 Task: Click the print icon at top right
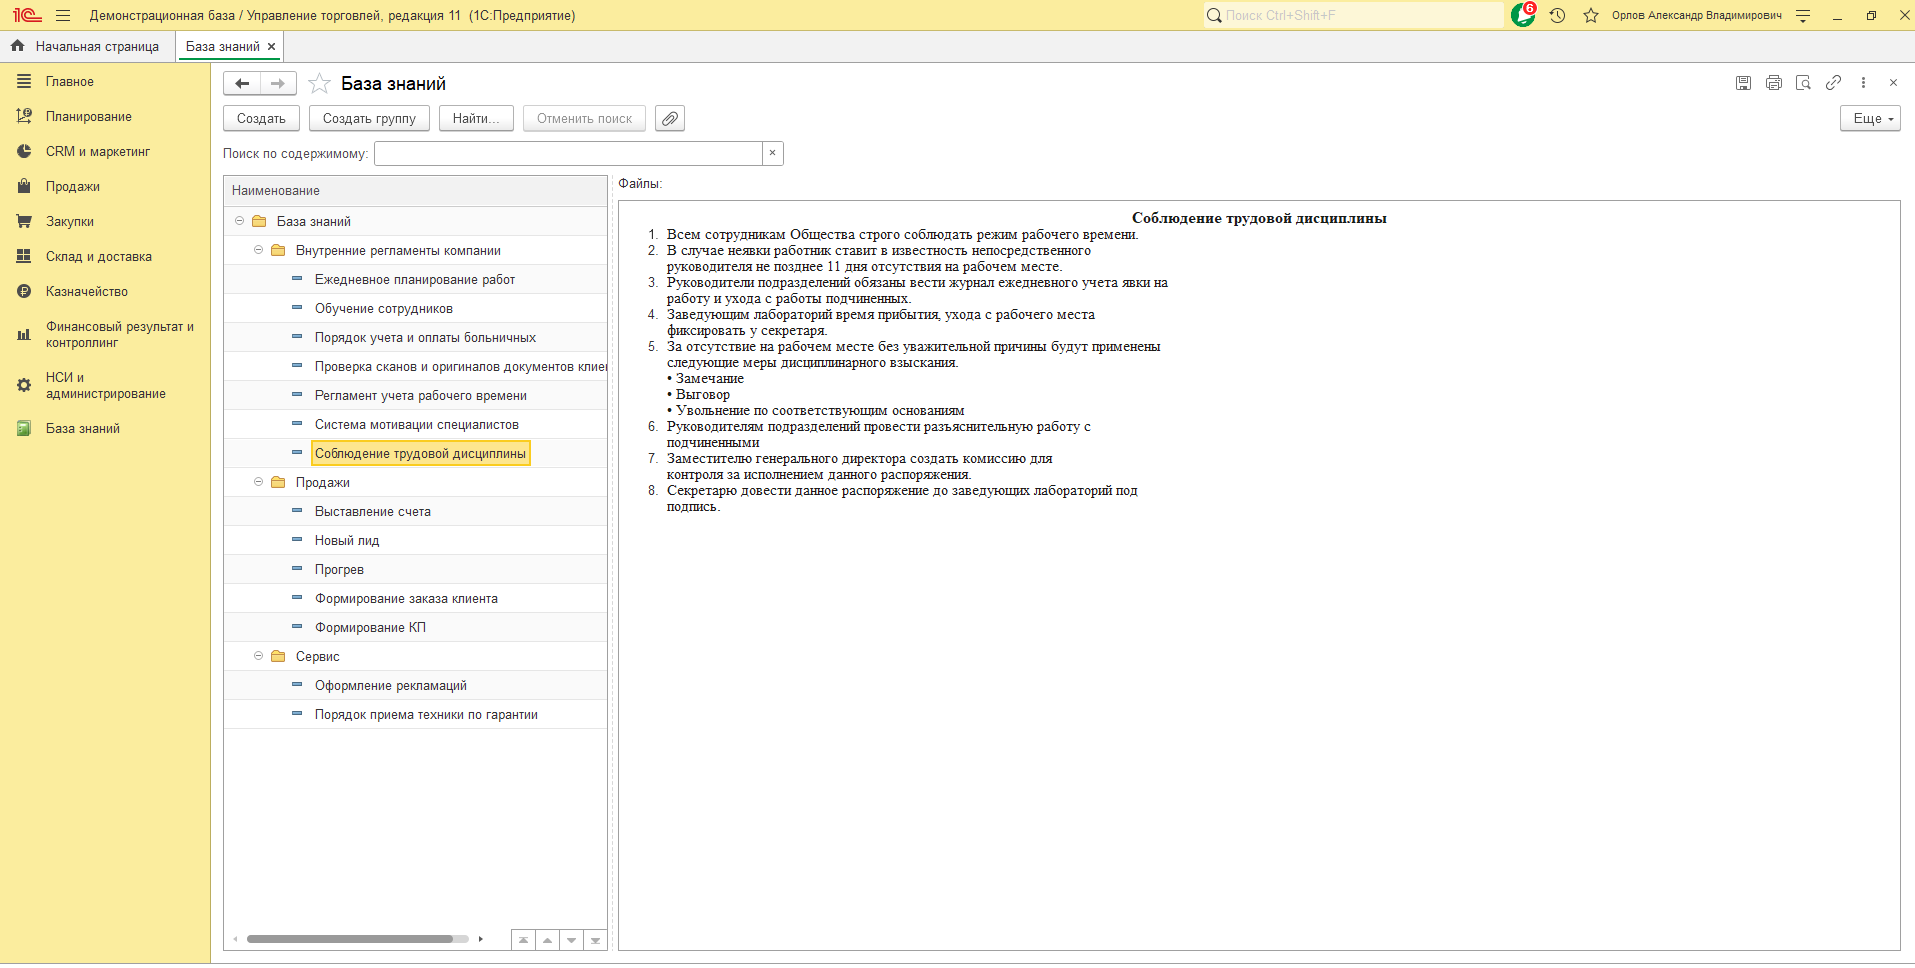1773,83
